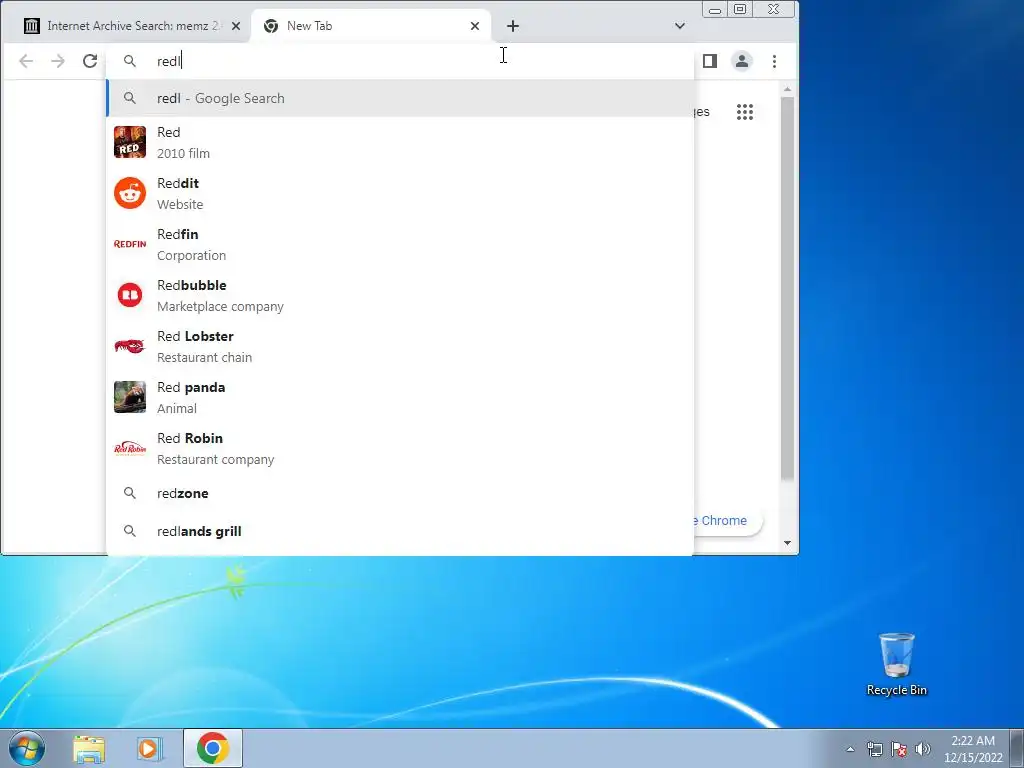Click the Redbubble logo icon

pos(130,295)
